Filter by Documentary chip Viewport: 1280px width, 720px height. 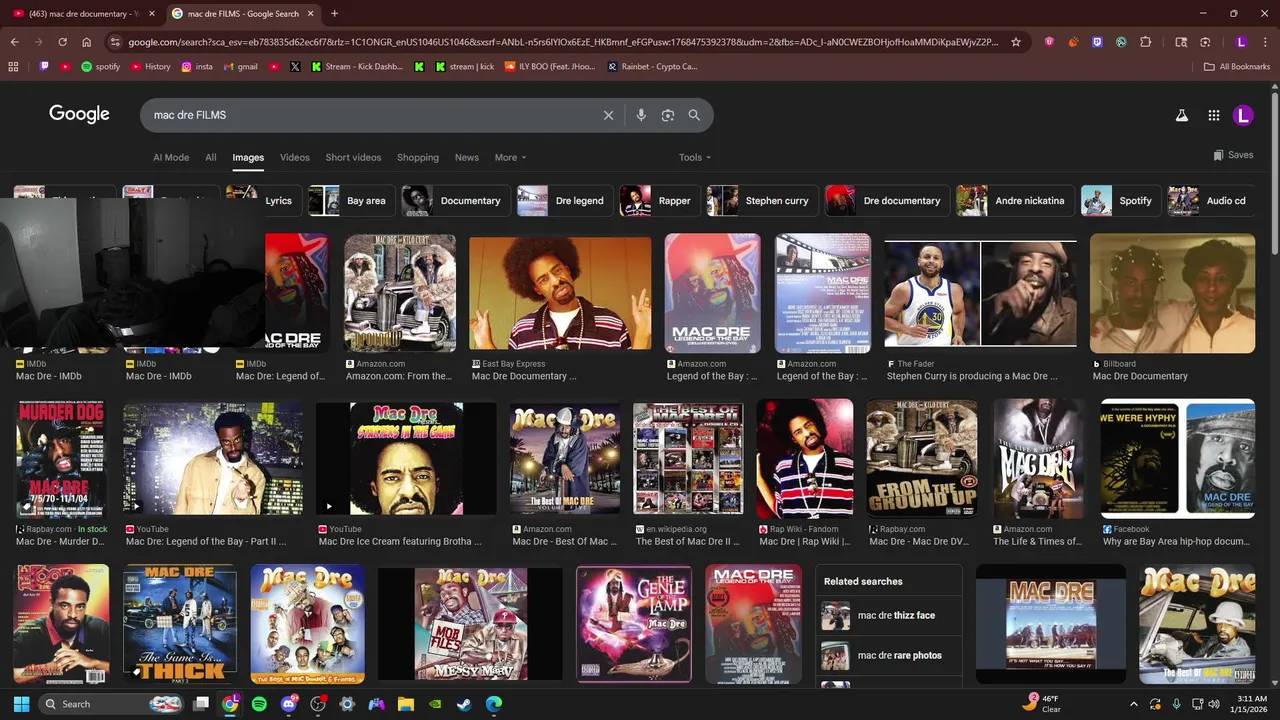(x=454, y=200)
